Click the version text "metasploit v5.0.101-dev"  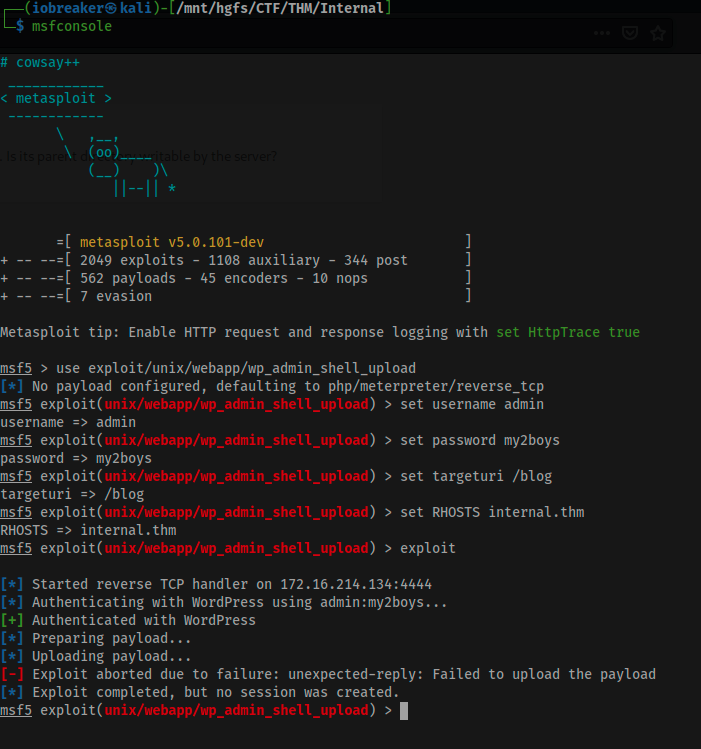[x=172, y=242]
